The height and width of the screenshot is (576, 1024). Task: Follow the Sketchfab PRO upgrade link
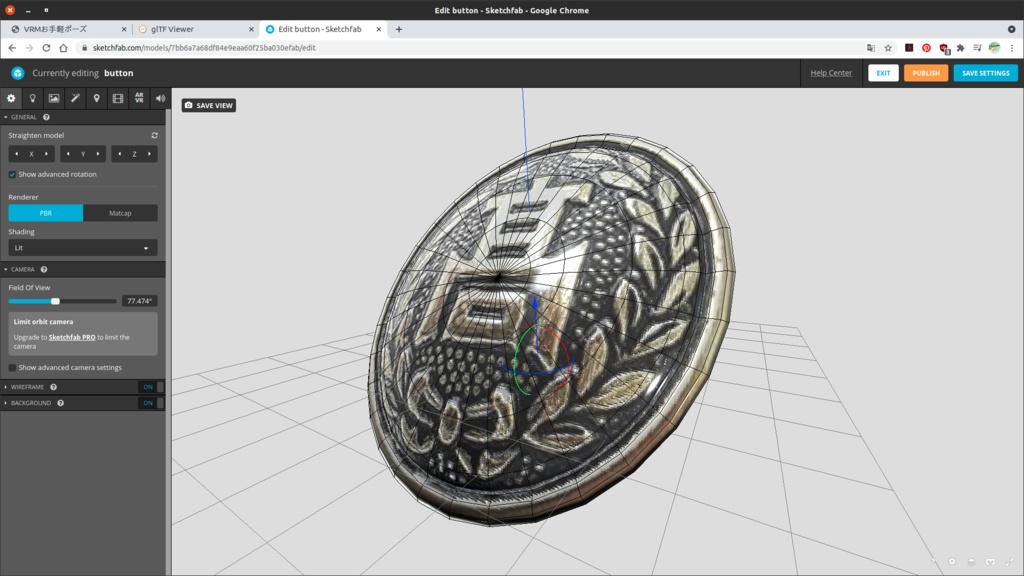pos(72,338)
